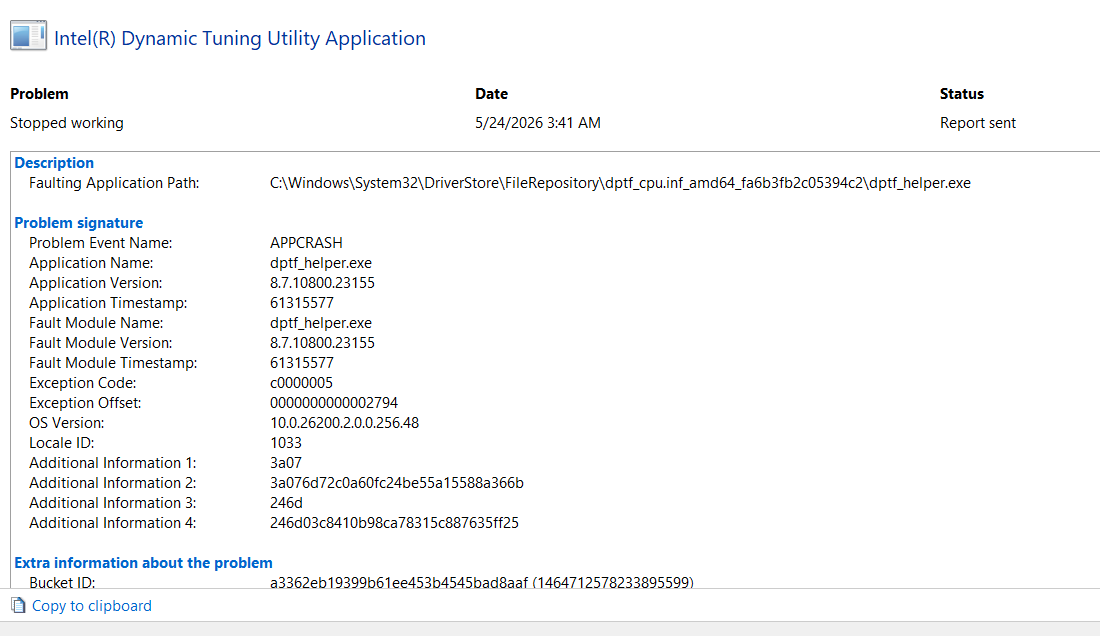This screenshot has height=636, width=1100.
Task: Select the offset value 0000000000002794
Action: click(334, 403)
